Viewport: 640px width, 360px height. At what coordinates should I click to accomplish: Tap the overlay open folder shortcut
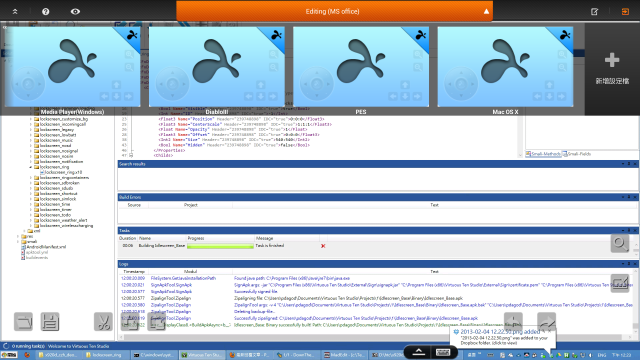tap(23, 322)
